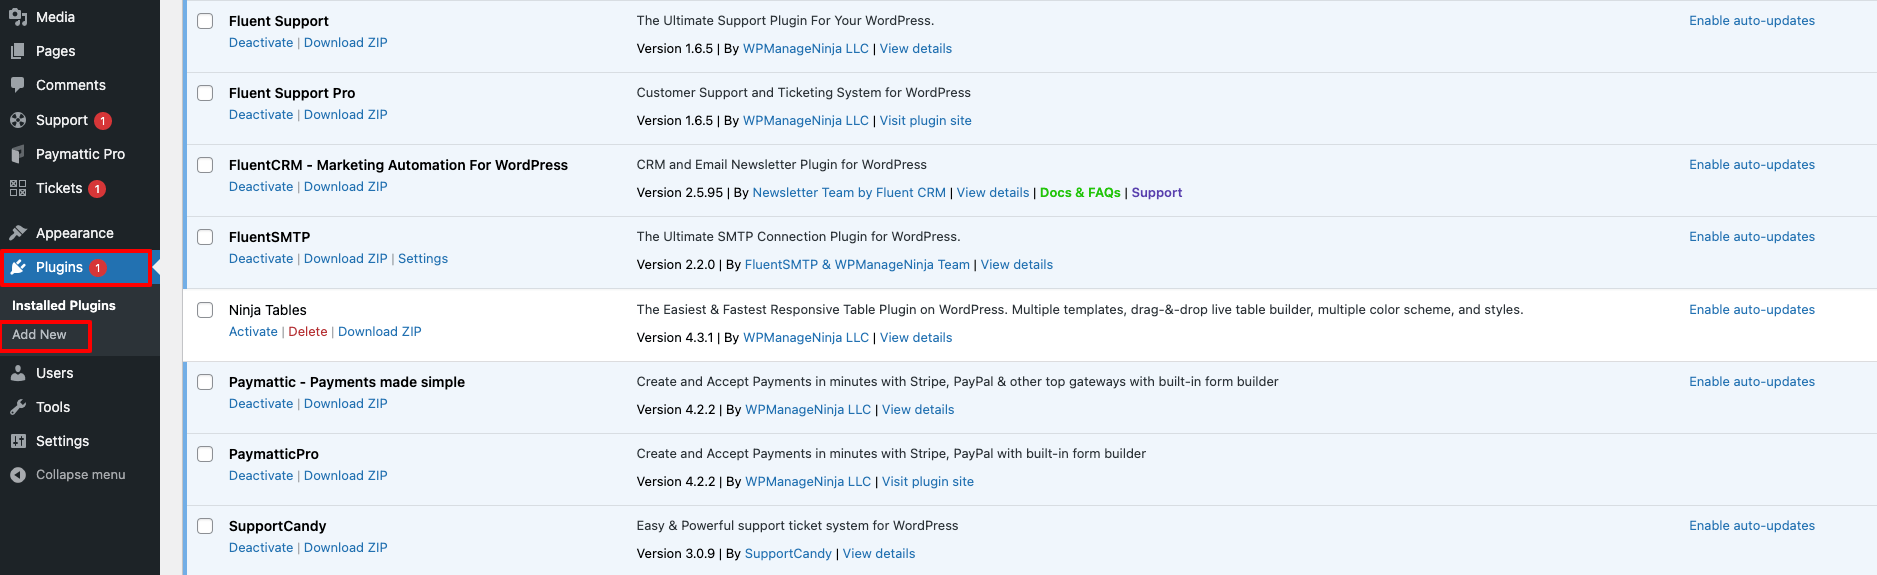
Task: Click the Tickets grid icon
Action: [18, 188]
